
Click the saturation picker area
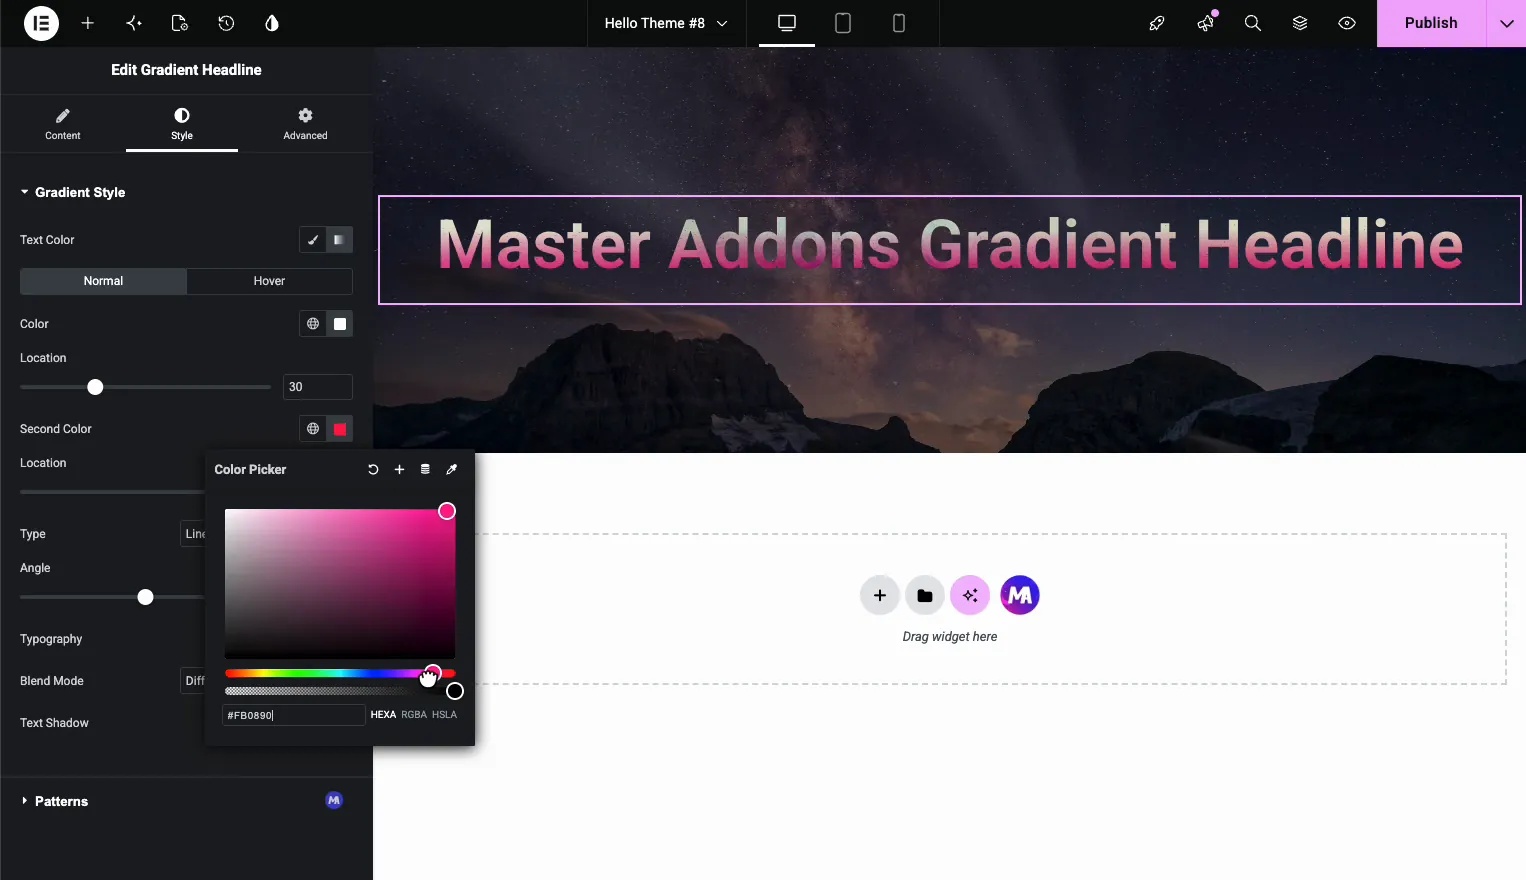pyautogui.click(x=340, y=584)
